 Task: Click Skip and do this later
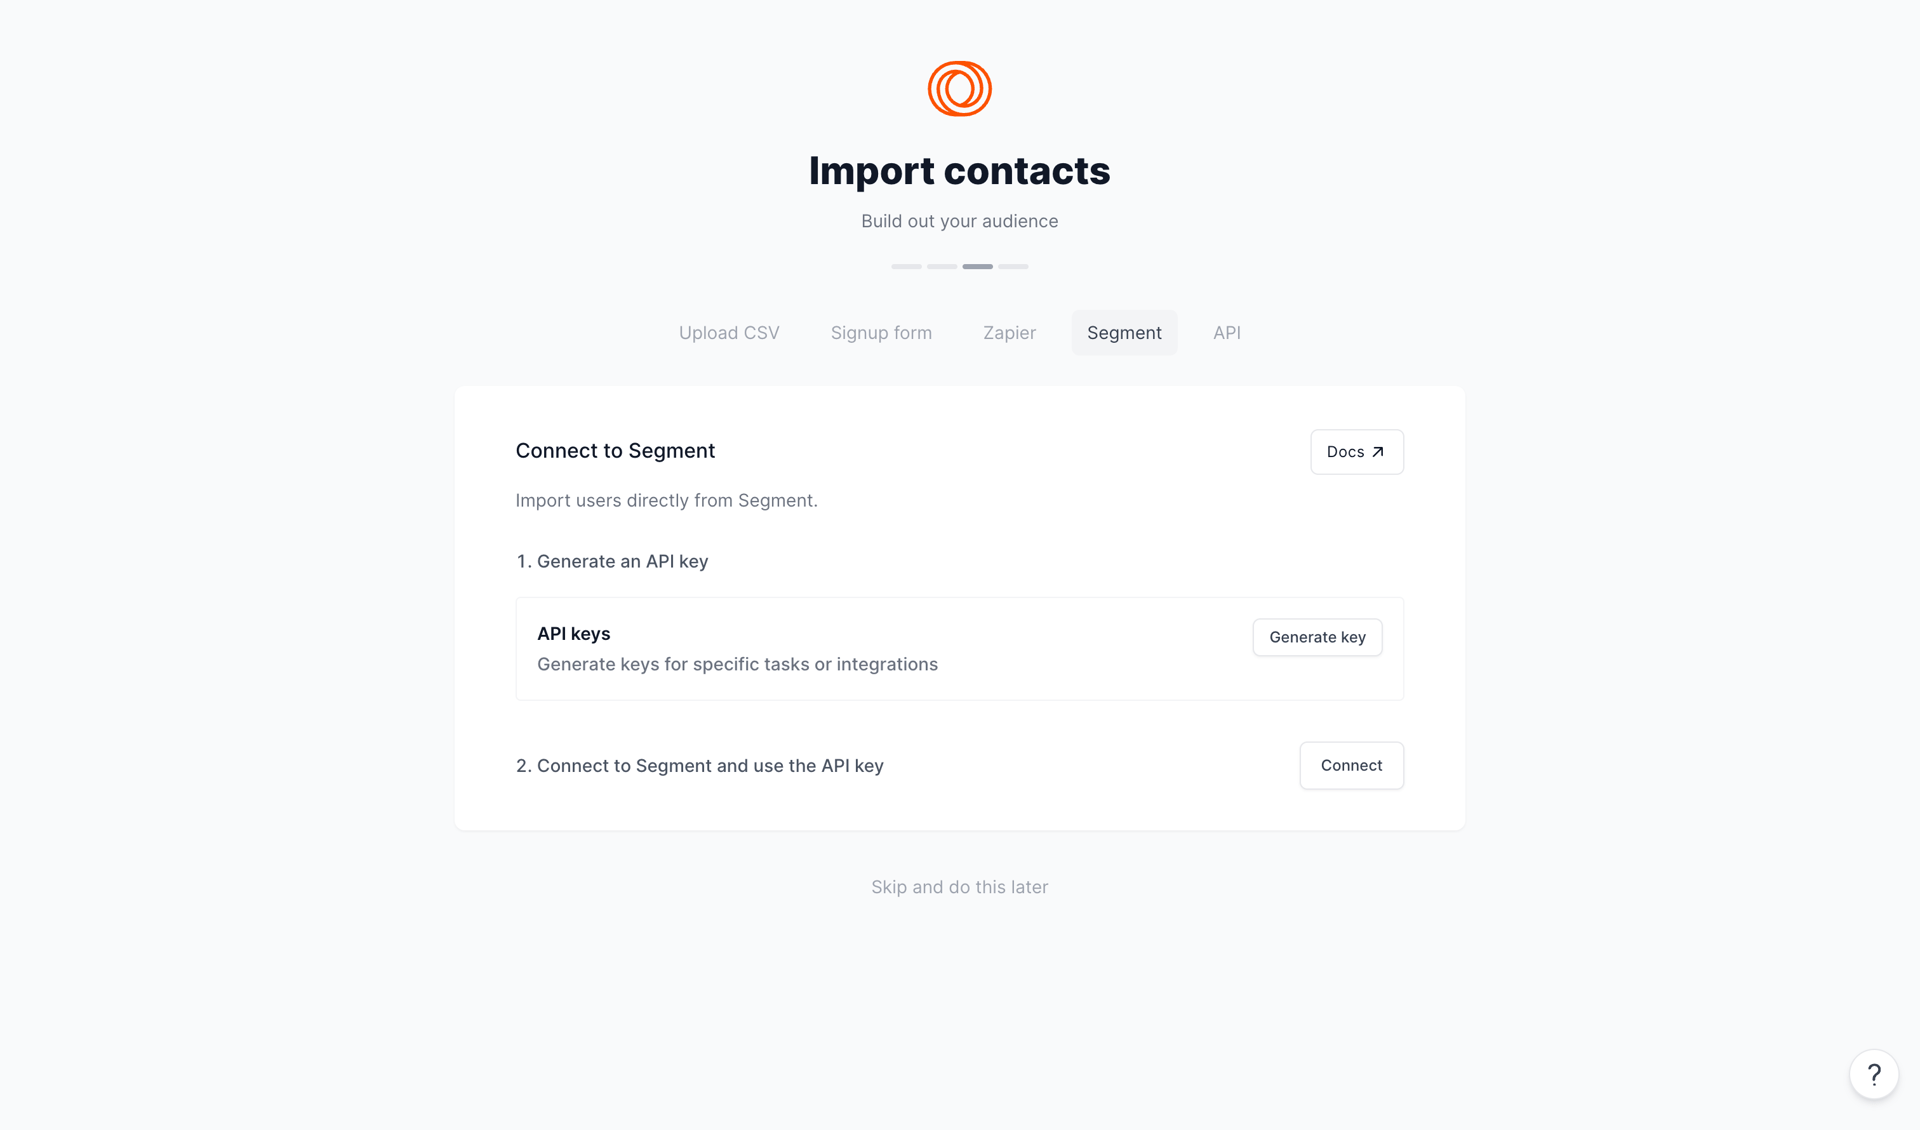959,886
